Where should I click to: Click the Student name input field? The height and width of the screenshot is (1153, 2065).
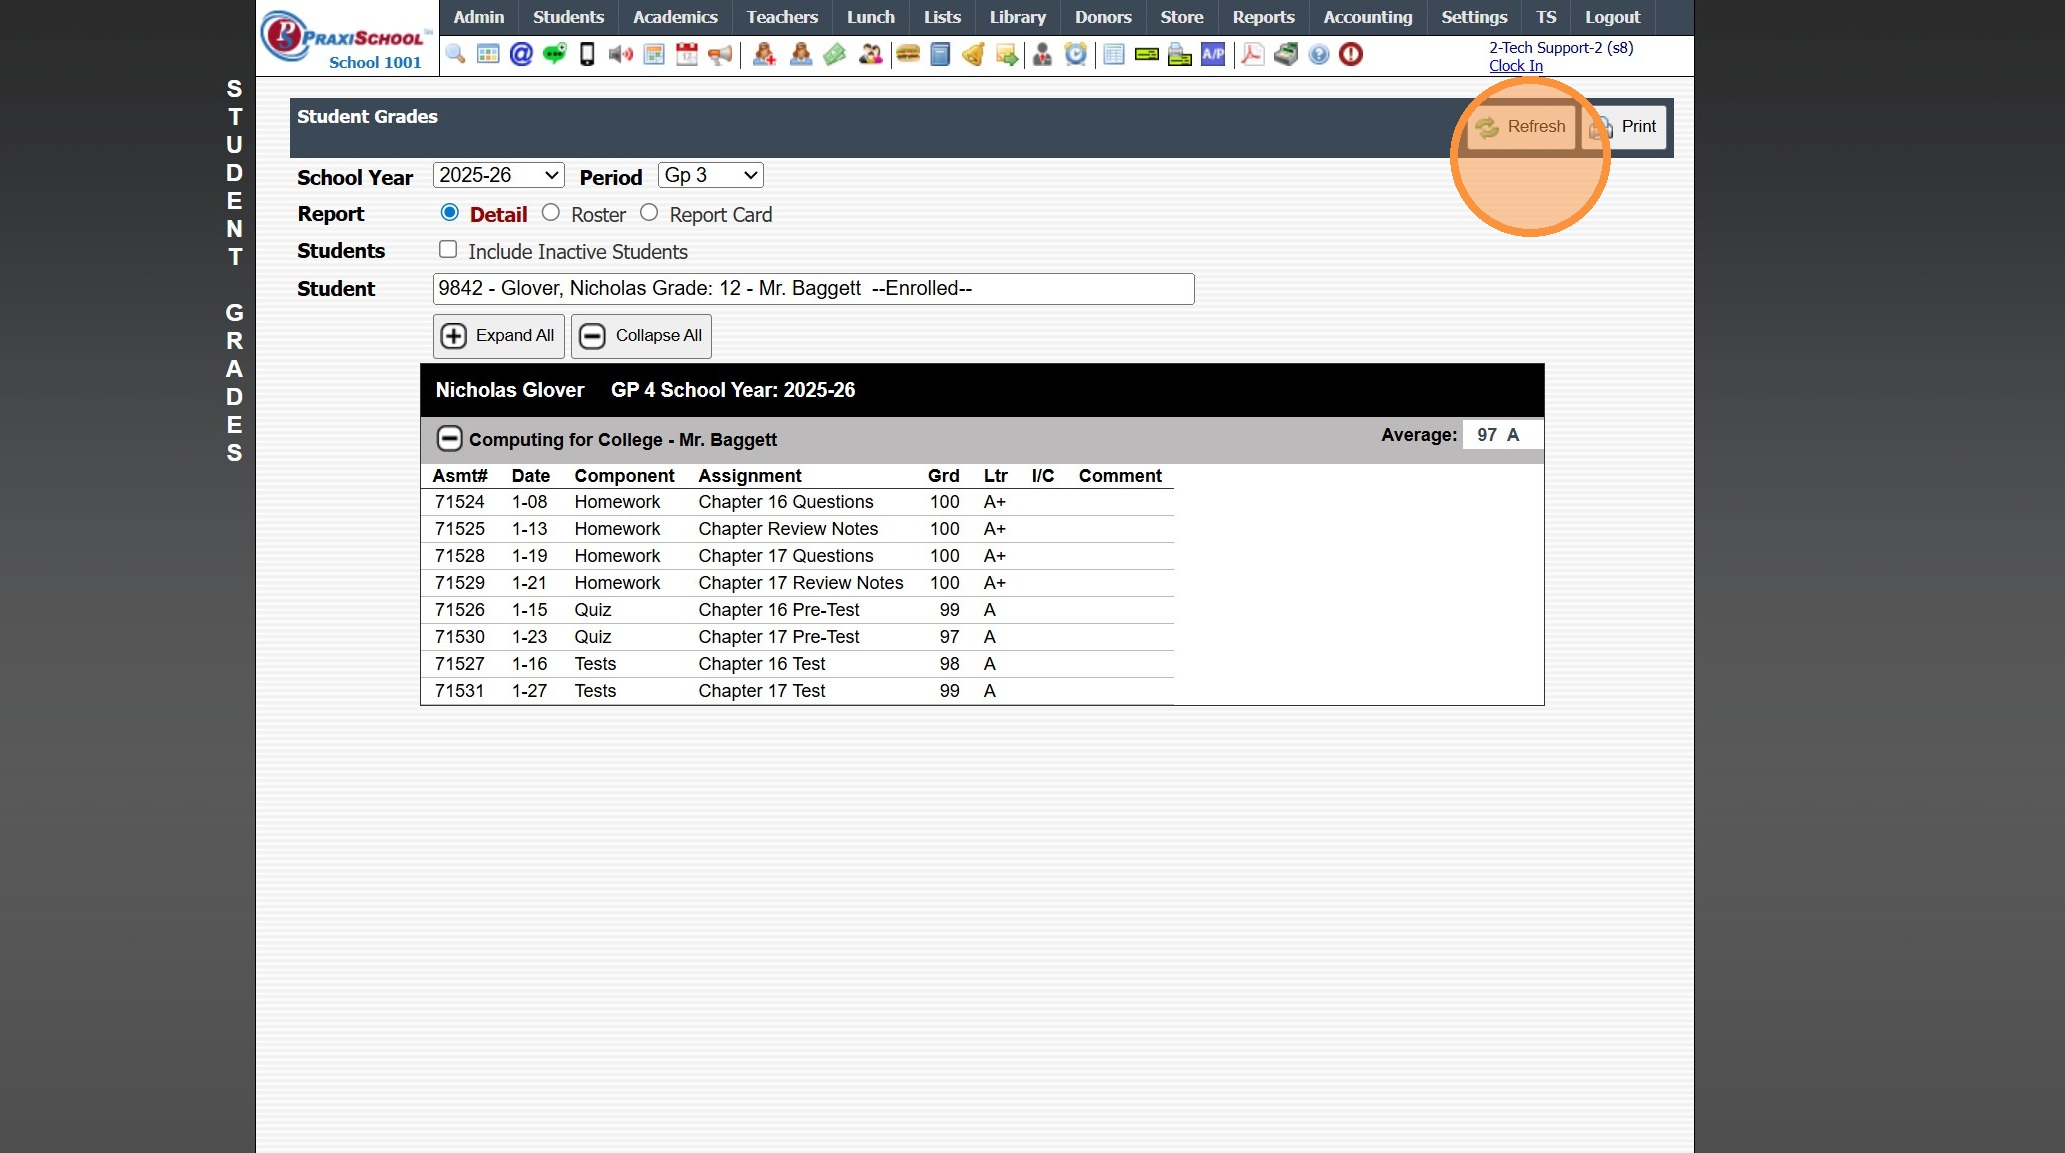point(813,289)
